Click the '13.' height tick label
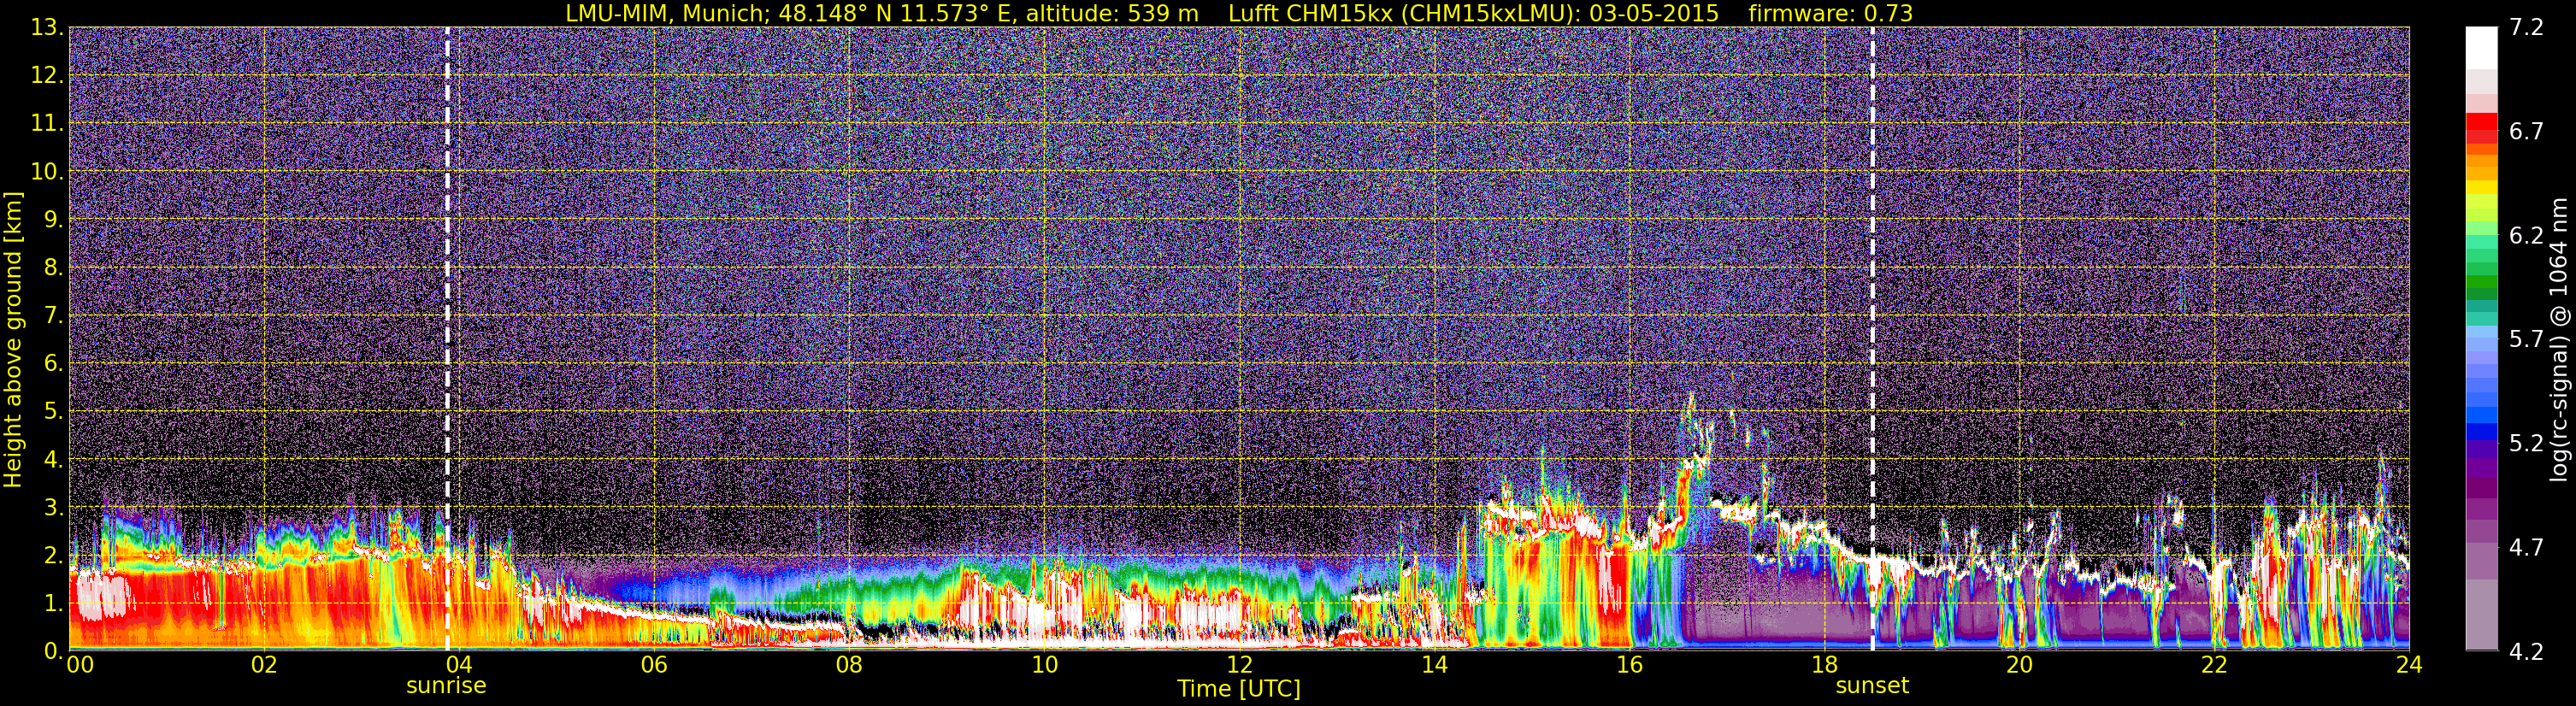The height and width of the screenshot is (706, 2576). click(47, 27)
